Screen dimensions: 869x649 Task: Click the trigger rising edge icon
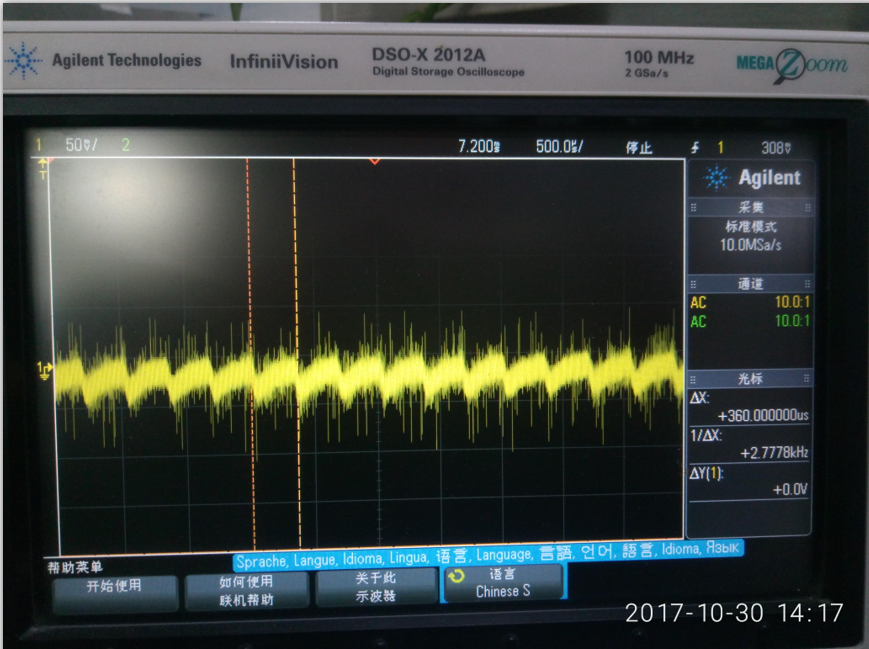[x=695, y=147]
